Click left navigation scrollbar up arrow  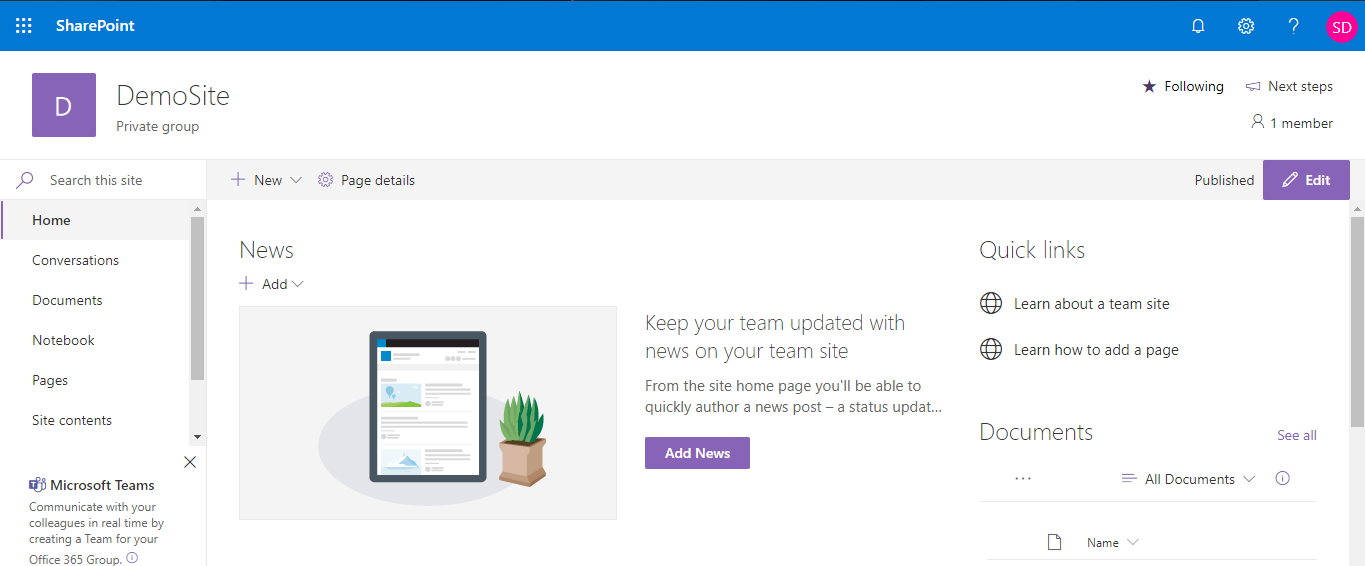197,209
